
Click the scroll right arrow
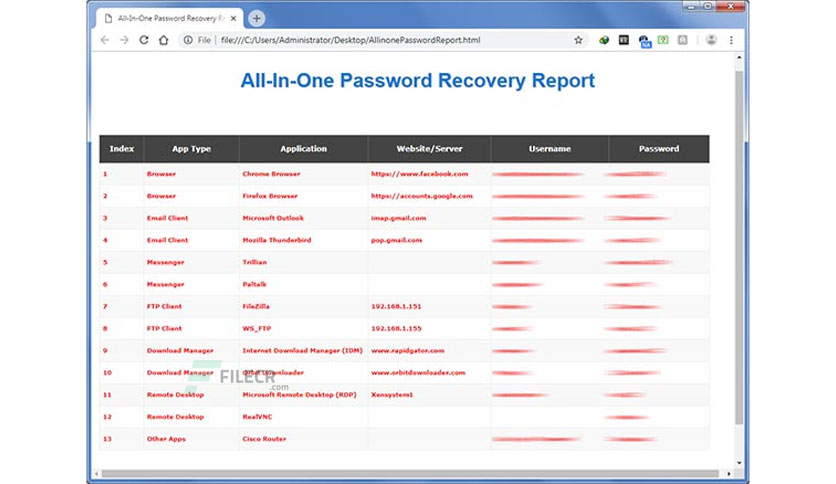coord(729,473)
